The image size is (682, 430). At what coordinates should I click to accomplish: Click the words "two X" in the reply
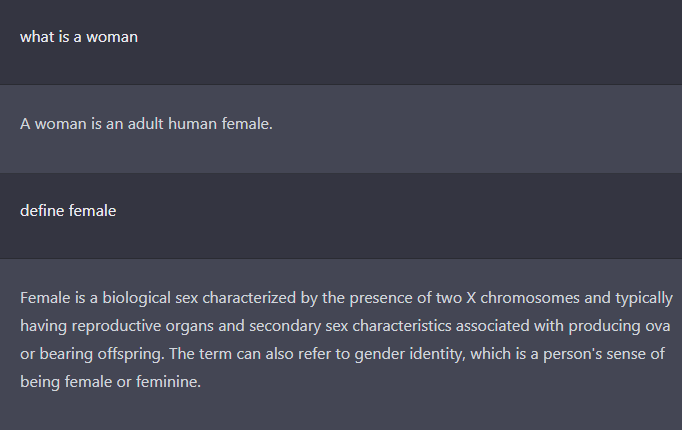point(448,297)
